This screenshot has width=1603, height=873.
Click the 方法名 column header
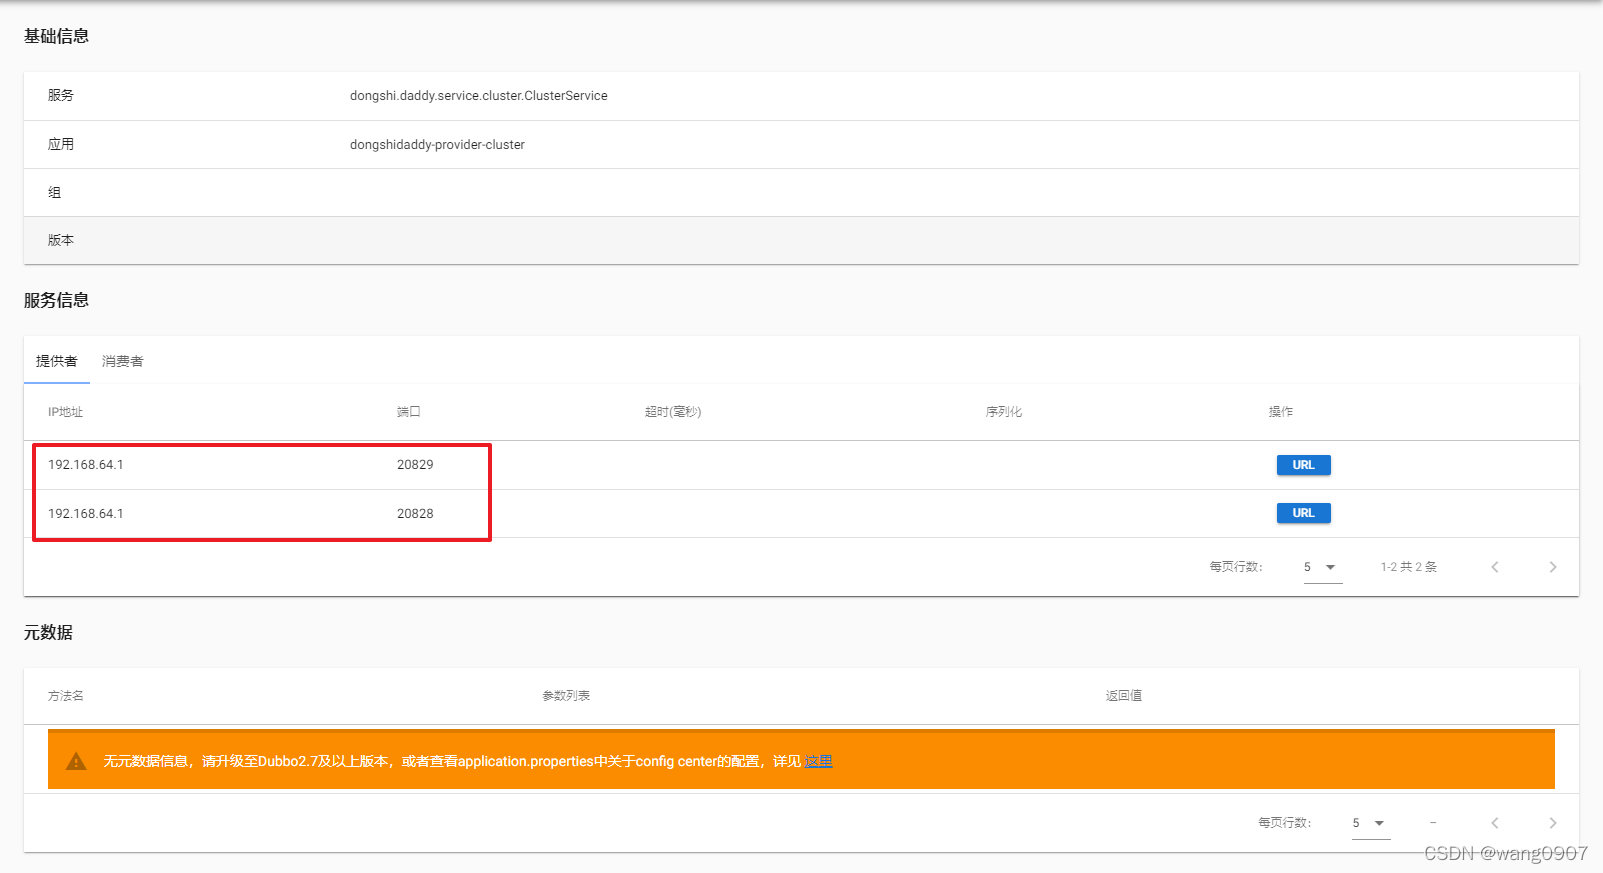pos(66,696)
